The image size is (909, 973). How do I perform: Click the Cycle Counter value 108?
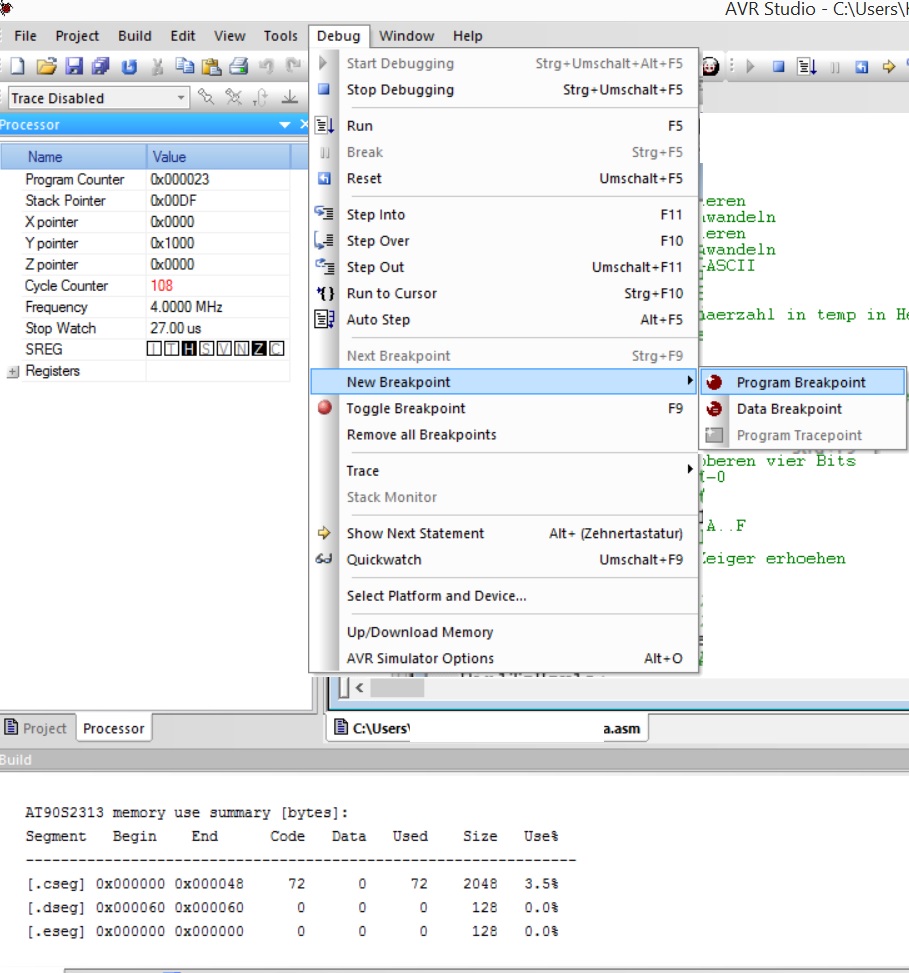coord(161,285)
